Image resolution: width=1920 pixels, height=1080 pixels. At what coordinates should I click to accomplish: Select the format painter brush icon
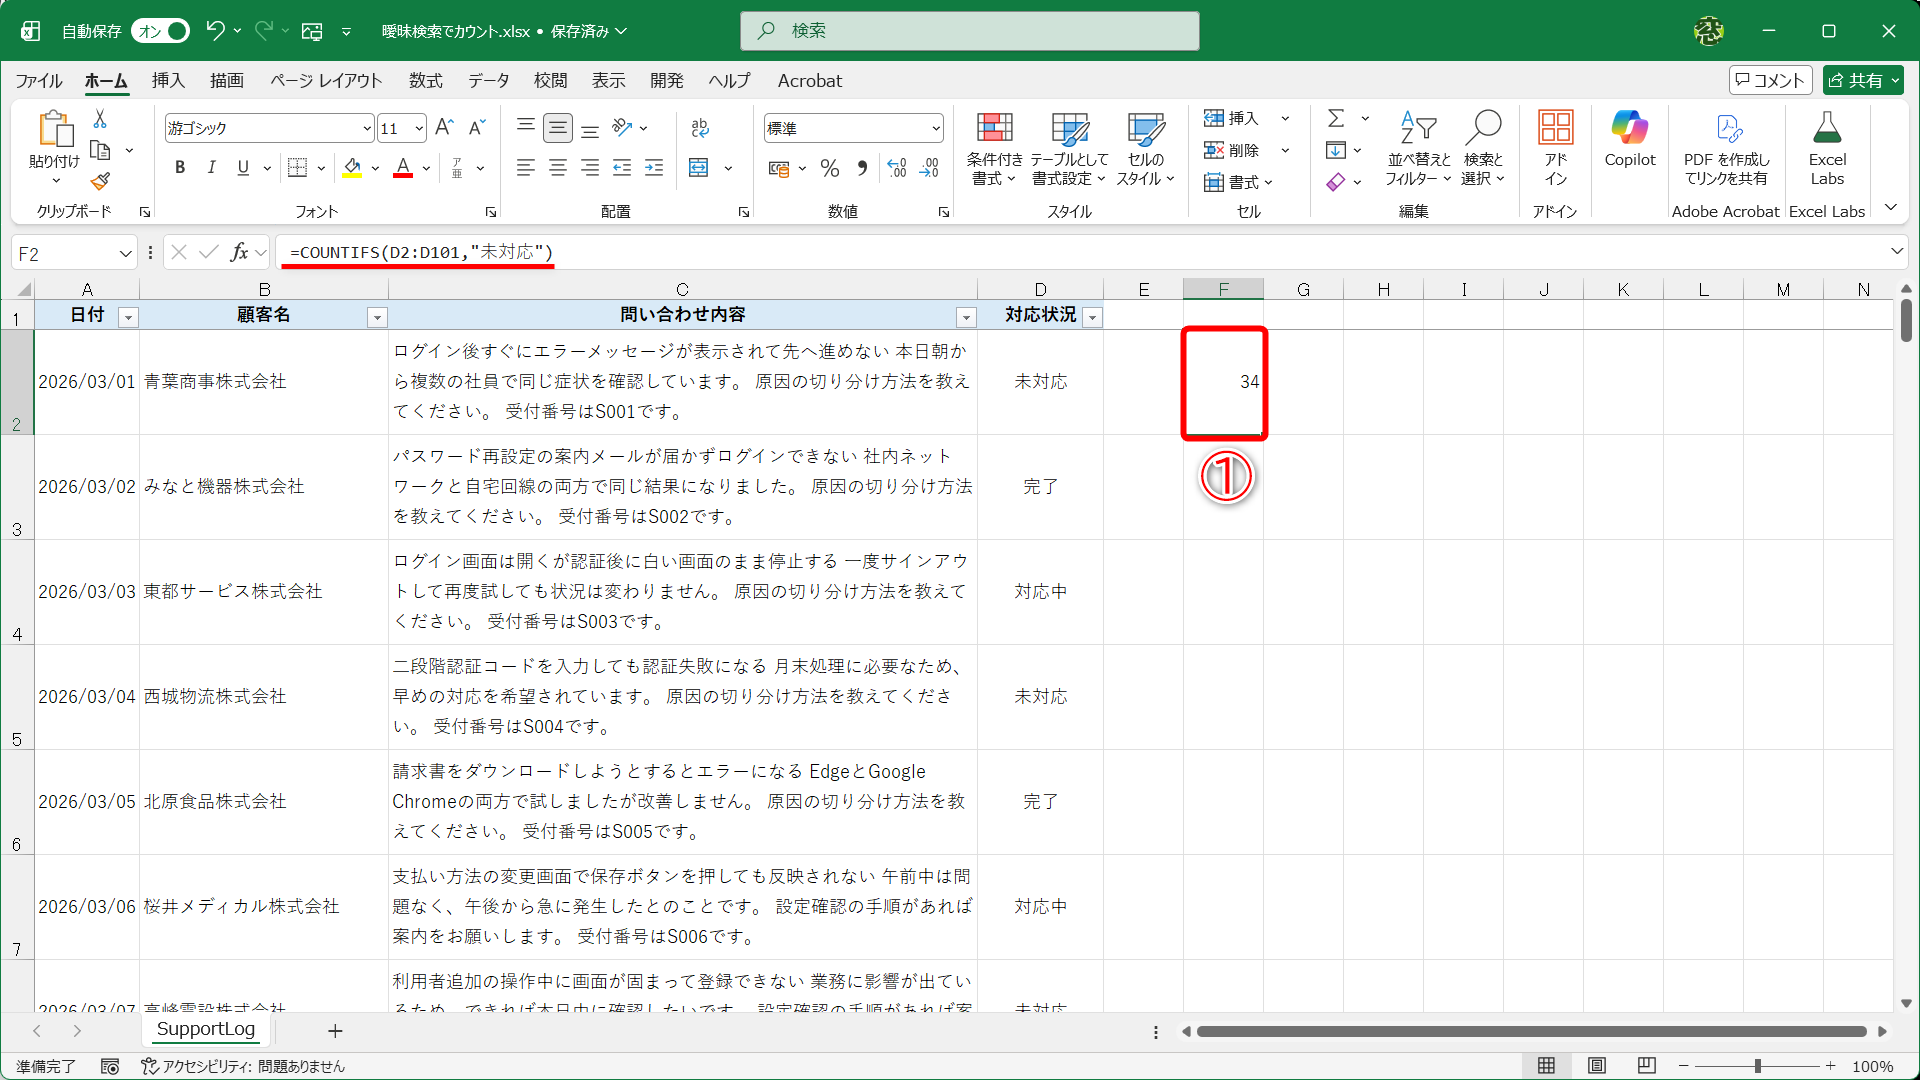click(x=99, y=181)
